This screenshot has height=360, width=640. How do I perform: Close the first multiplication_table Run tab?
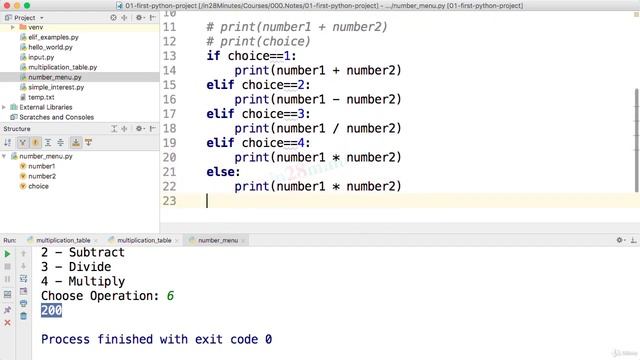(x=96, y=241)
